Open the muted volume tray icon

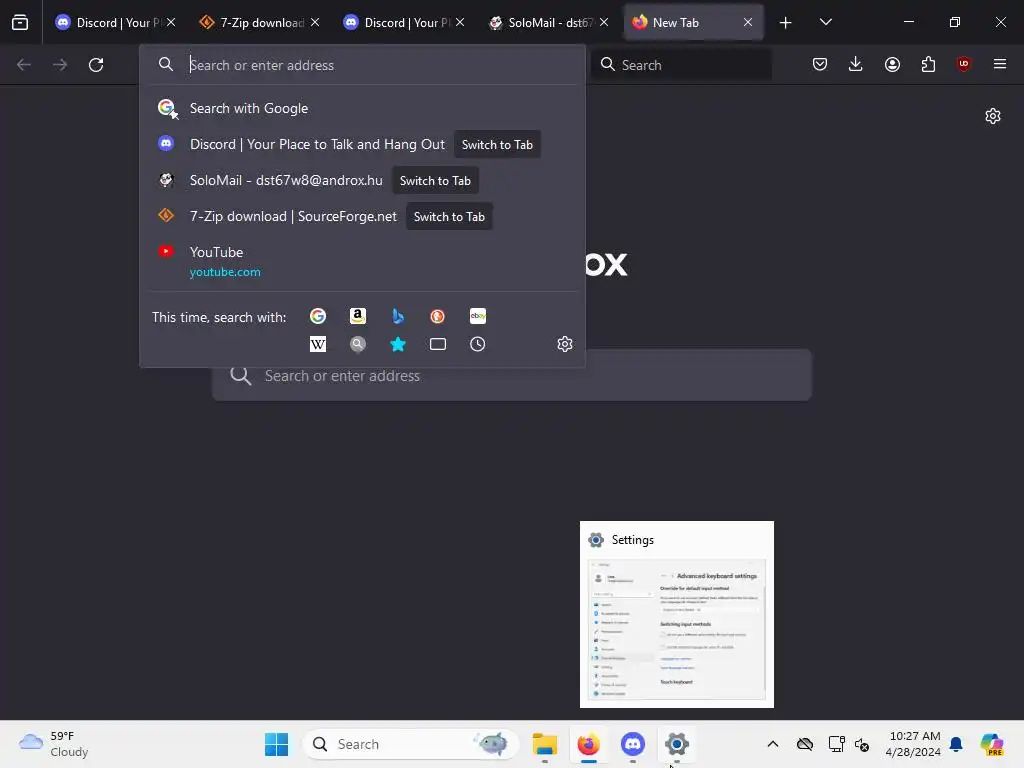click(862, 744)
